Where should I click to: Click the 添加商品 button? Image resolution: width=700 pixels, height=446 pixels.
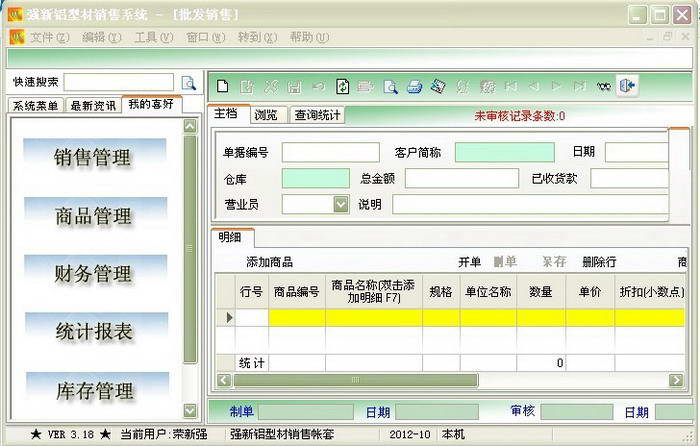[269, 262]
